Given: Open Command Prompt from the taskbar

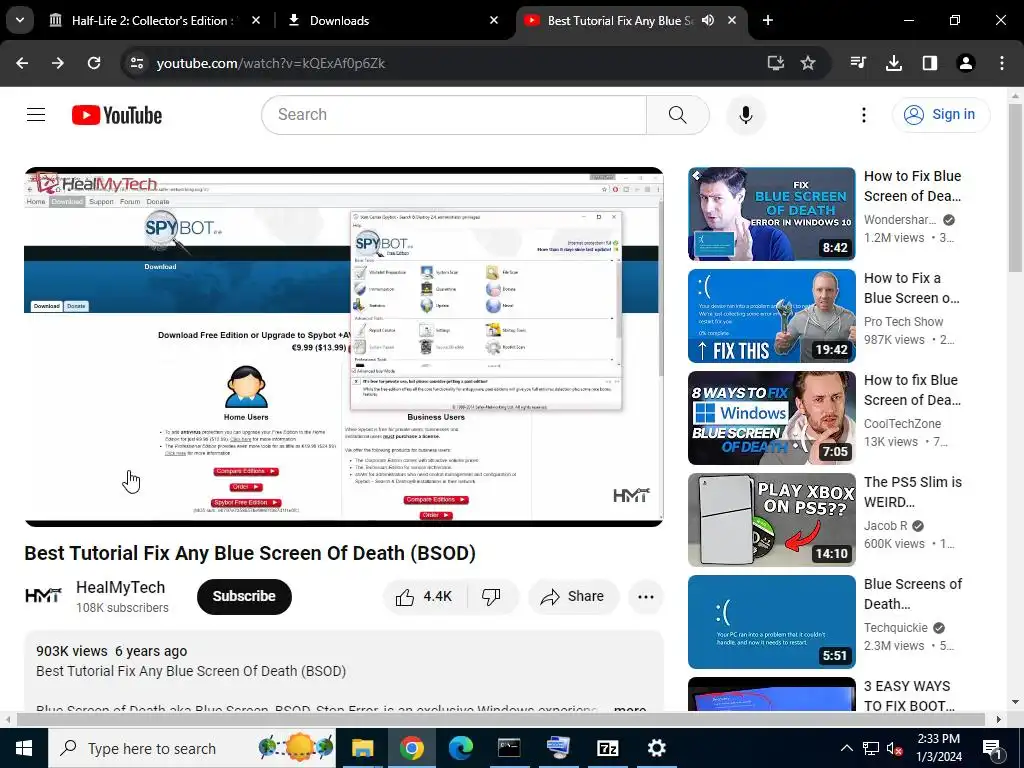Looking at the screenshot, I should click(x=509, y=748).
